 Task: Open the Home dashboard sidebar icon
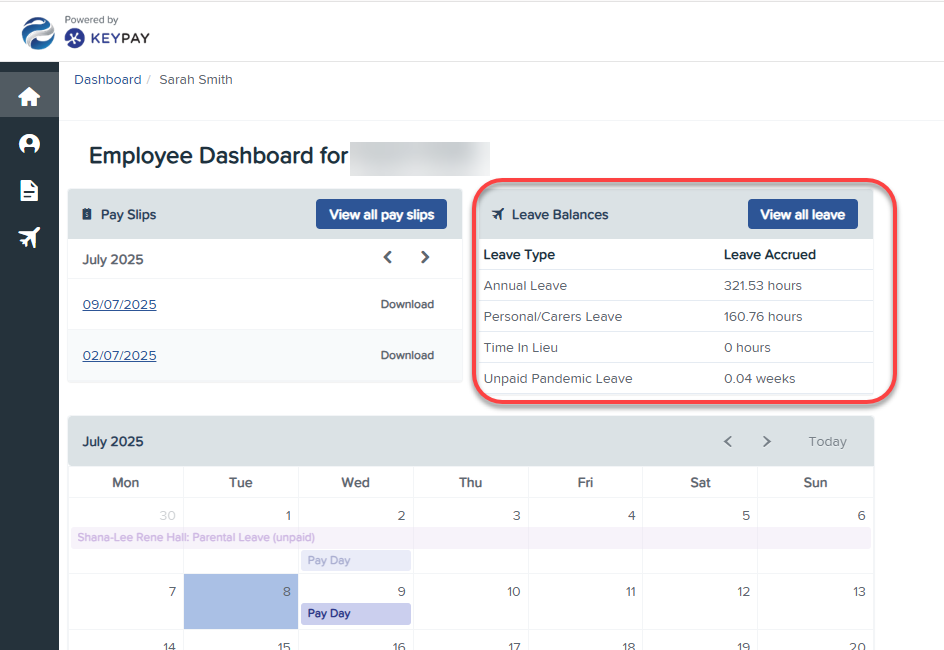coord(29,97)
